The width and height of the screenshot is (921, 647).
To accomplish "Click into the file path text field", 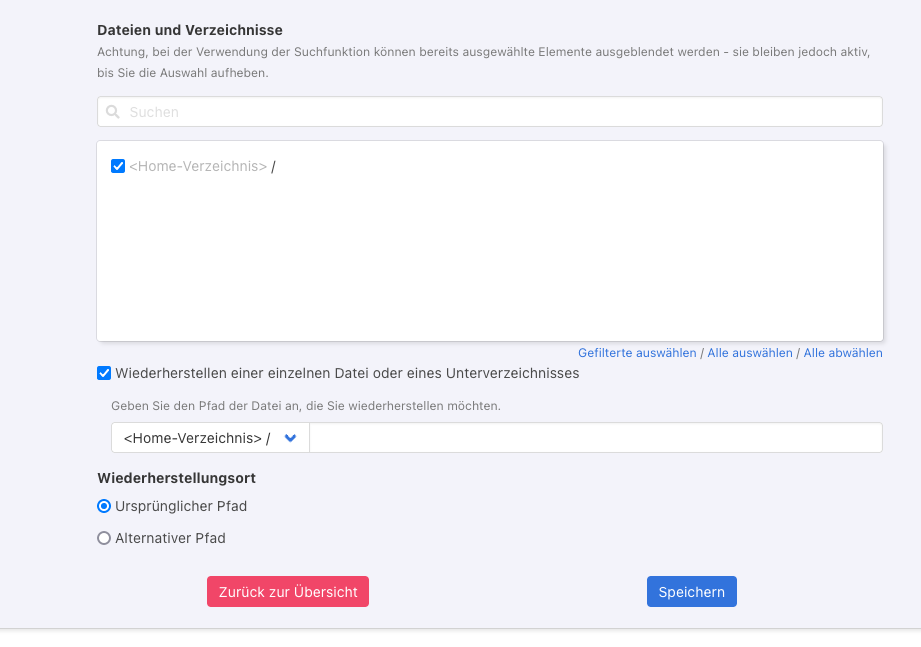I will [x=595, y=438].
